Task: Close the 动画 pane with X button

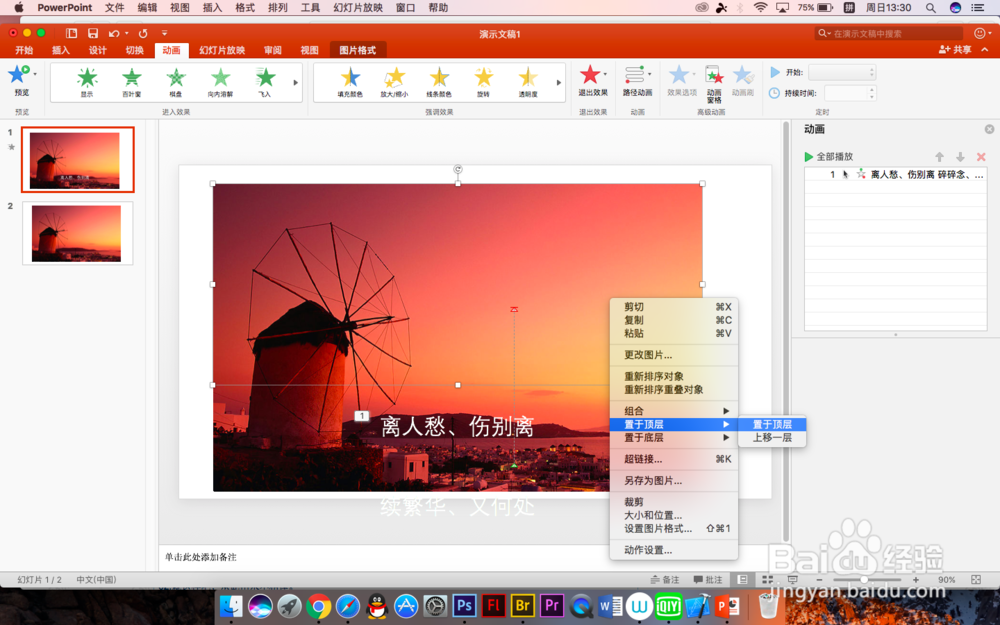Action: pyautogui.click(x=989, y=129)
